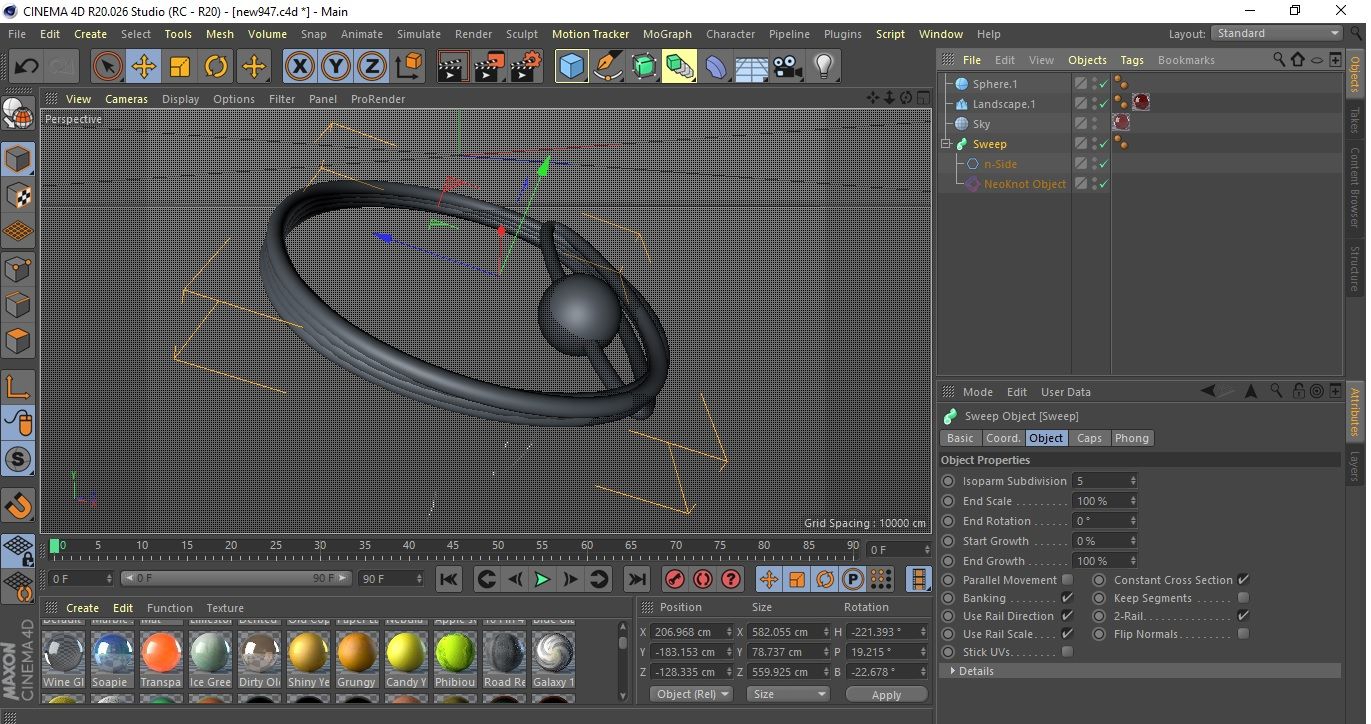
Task: Activate the Move tool
Action: pos(144,67)
